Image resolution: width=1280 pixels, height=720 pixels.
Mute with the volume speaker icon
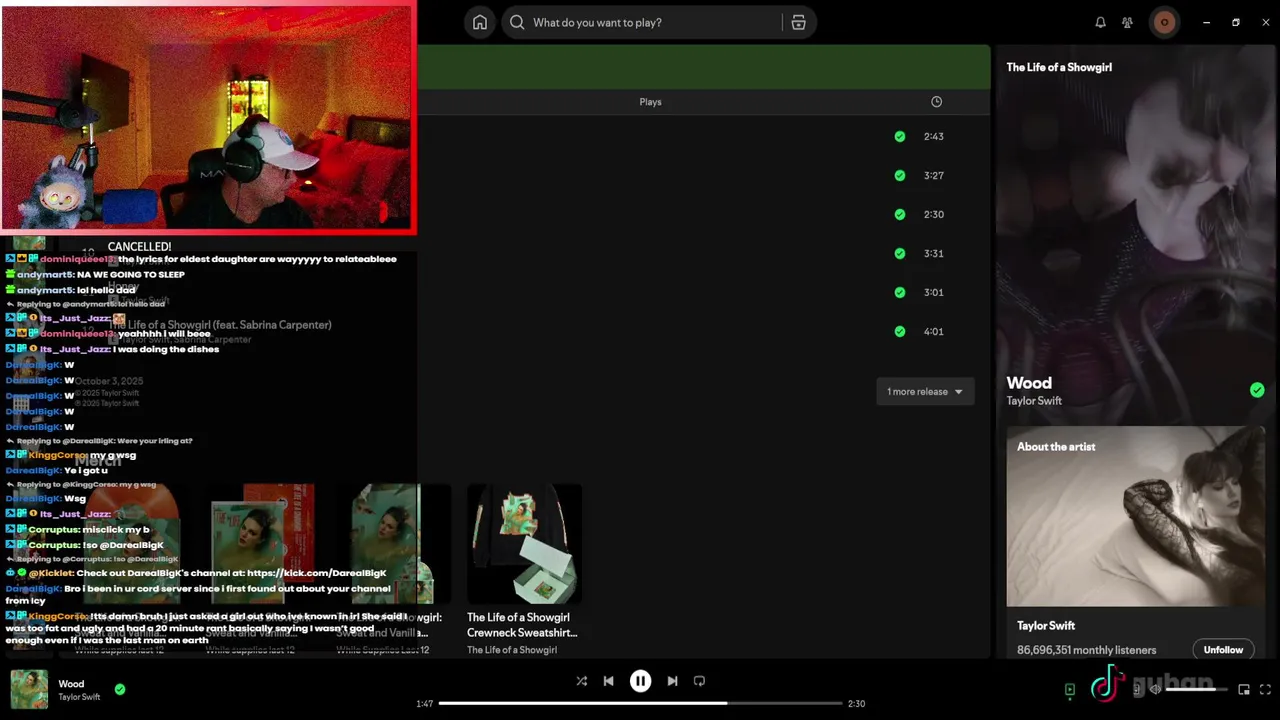point(1154,689)
